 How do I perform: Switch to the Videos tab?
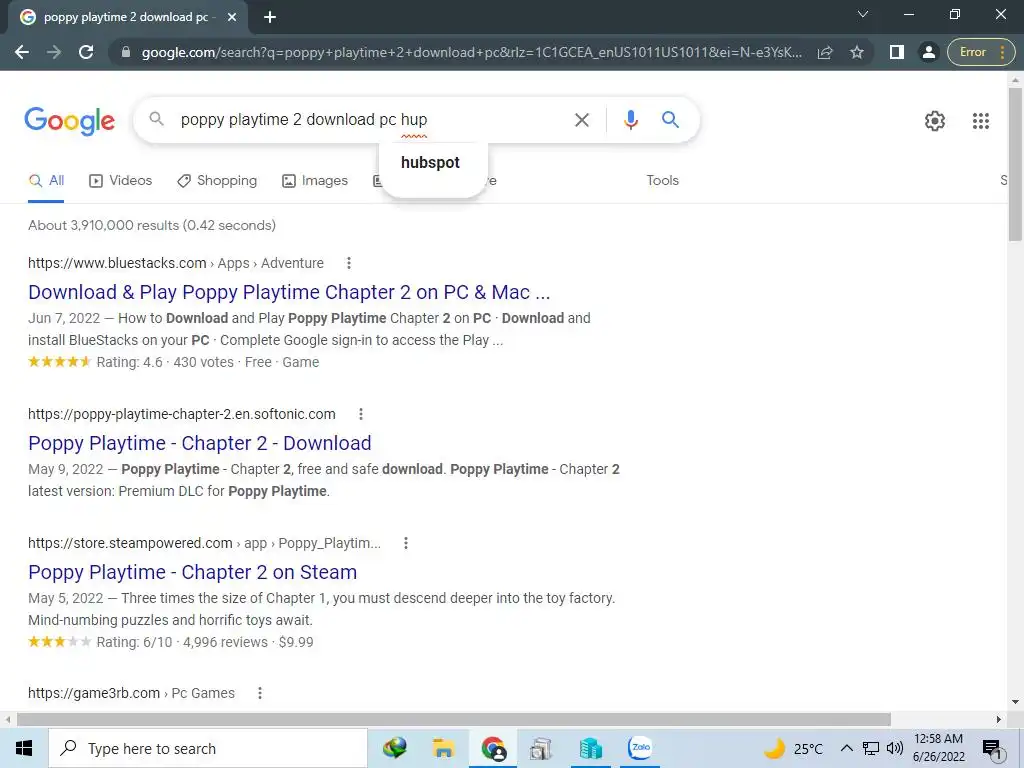tap(121, 181)
